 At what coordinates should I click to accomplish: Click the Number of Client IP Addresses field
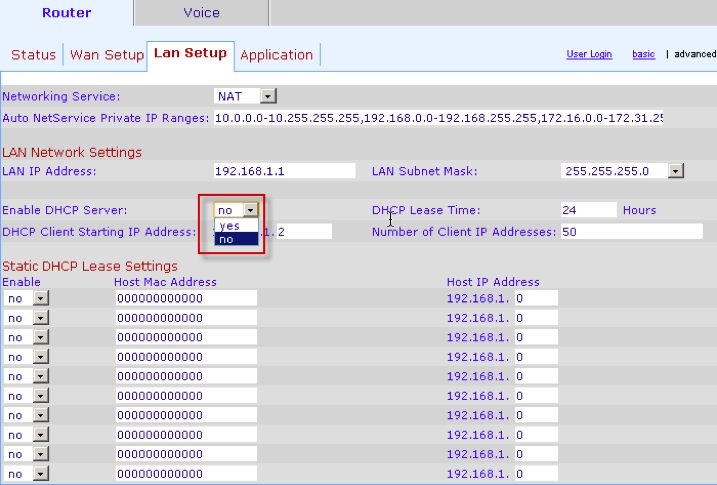click(630, 231)
